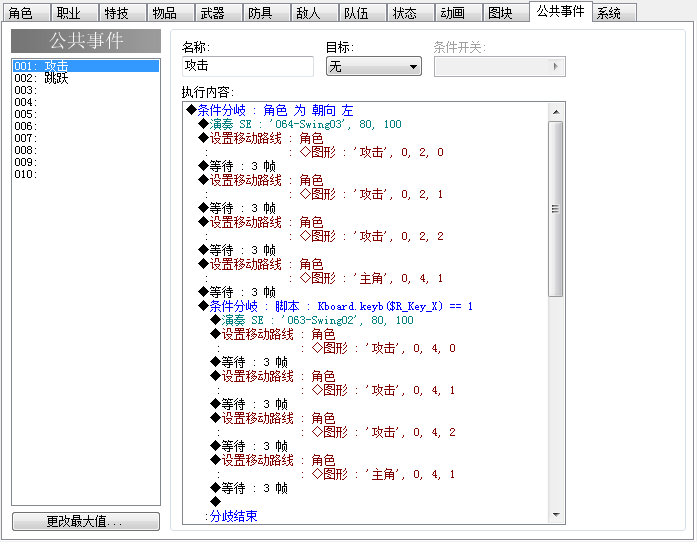Select empty list entry 010
Image resolution: width=697 pixels, height=542 pixels.
[86, 174]
